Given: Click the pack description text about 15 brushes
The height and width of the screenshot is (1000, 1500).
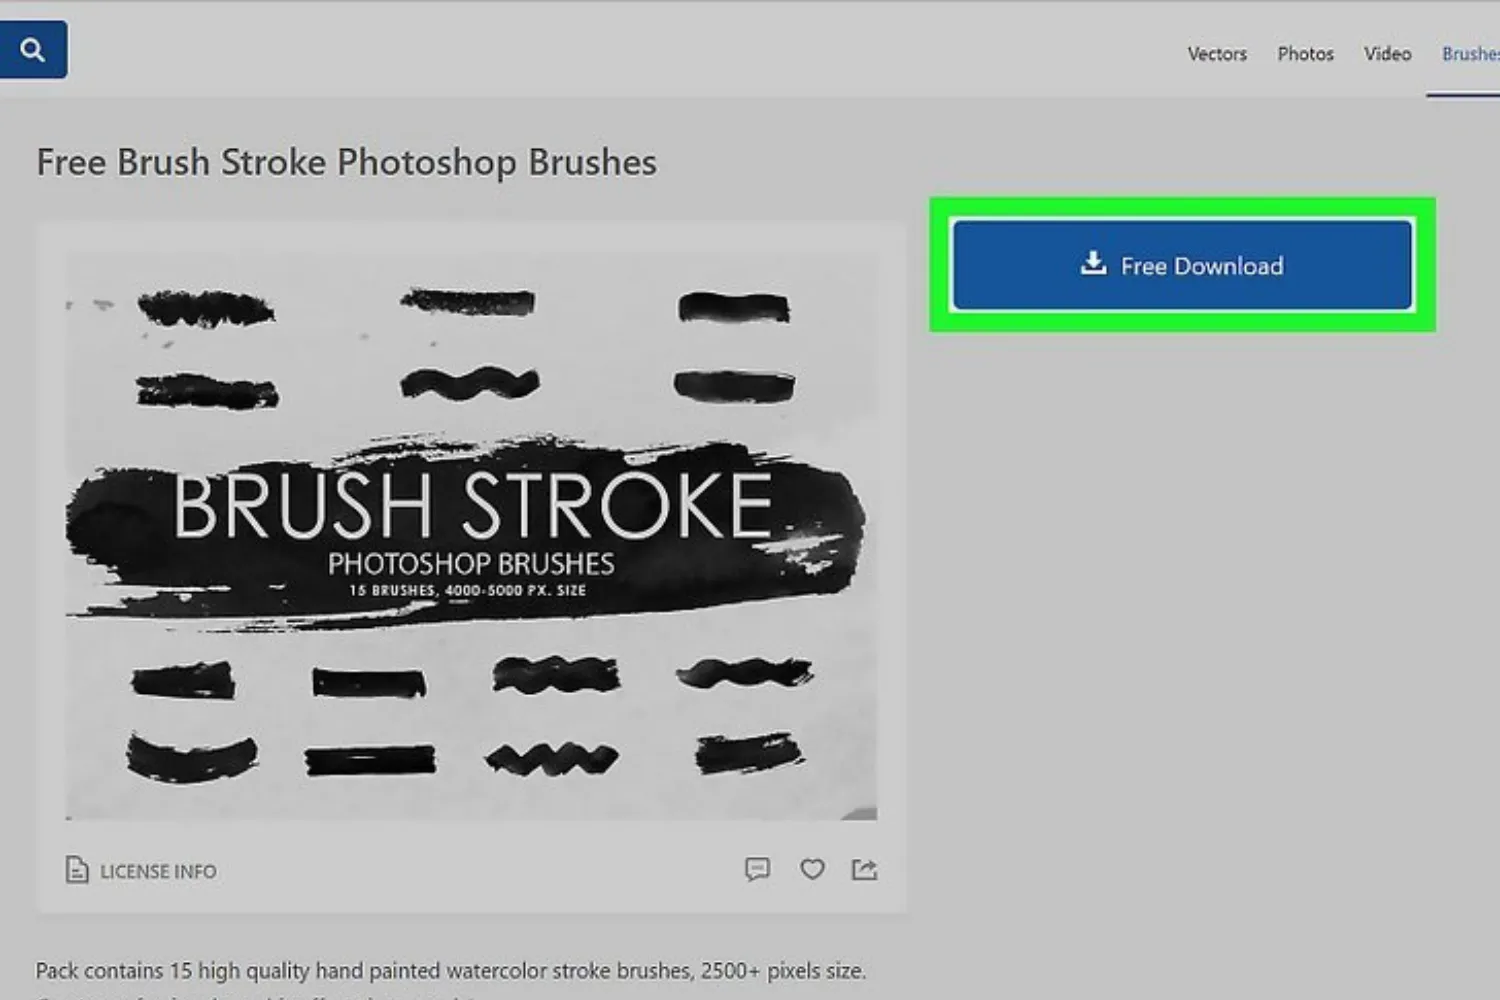Looking at the screenshot, I should tap(450, 970).
